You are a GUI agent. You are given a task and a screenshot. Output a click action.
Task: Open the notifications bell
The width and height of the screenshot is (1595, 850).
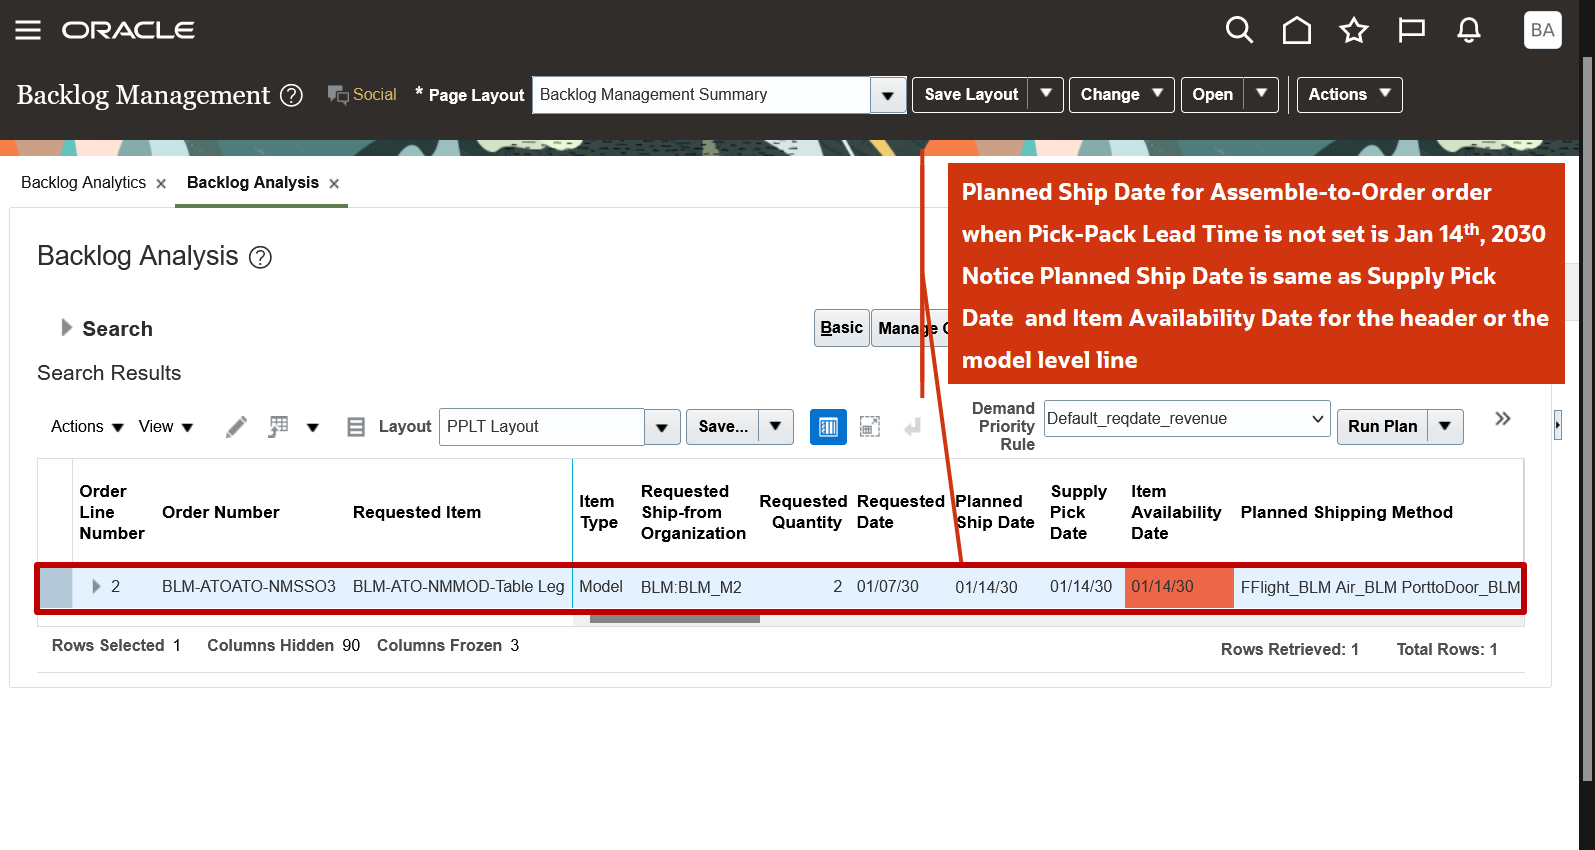(1469, 30)
